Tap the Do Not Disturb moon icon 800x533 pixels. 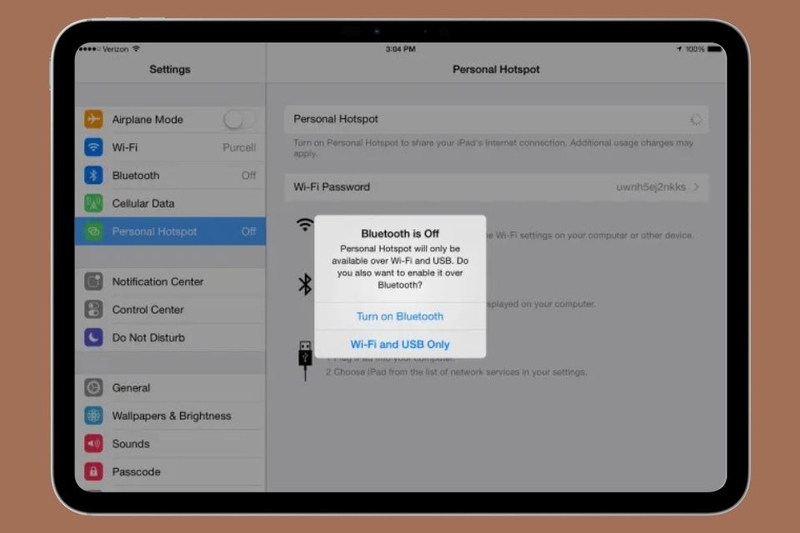[93, 338]
